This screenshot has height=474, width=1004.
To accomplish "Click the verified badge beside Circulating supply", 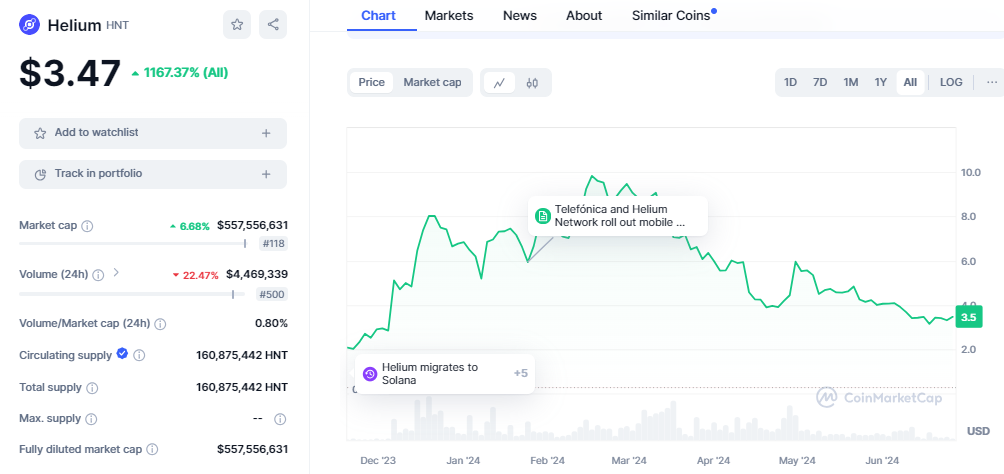I will coord(122,354).
